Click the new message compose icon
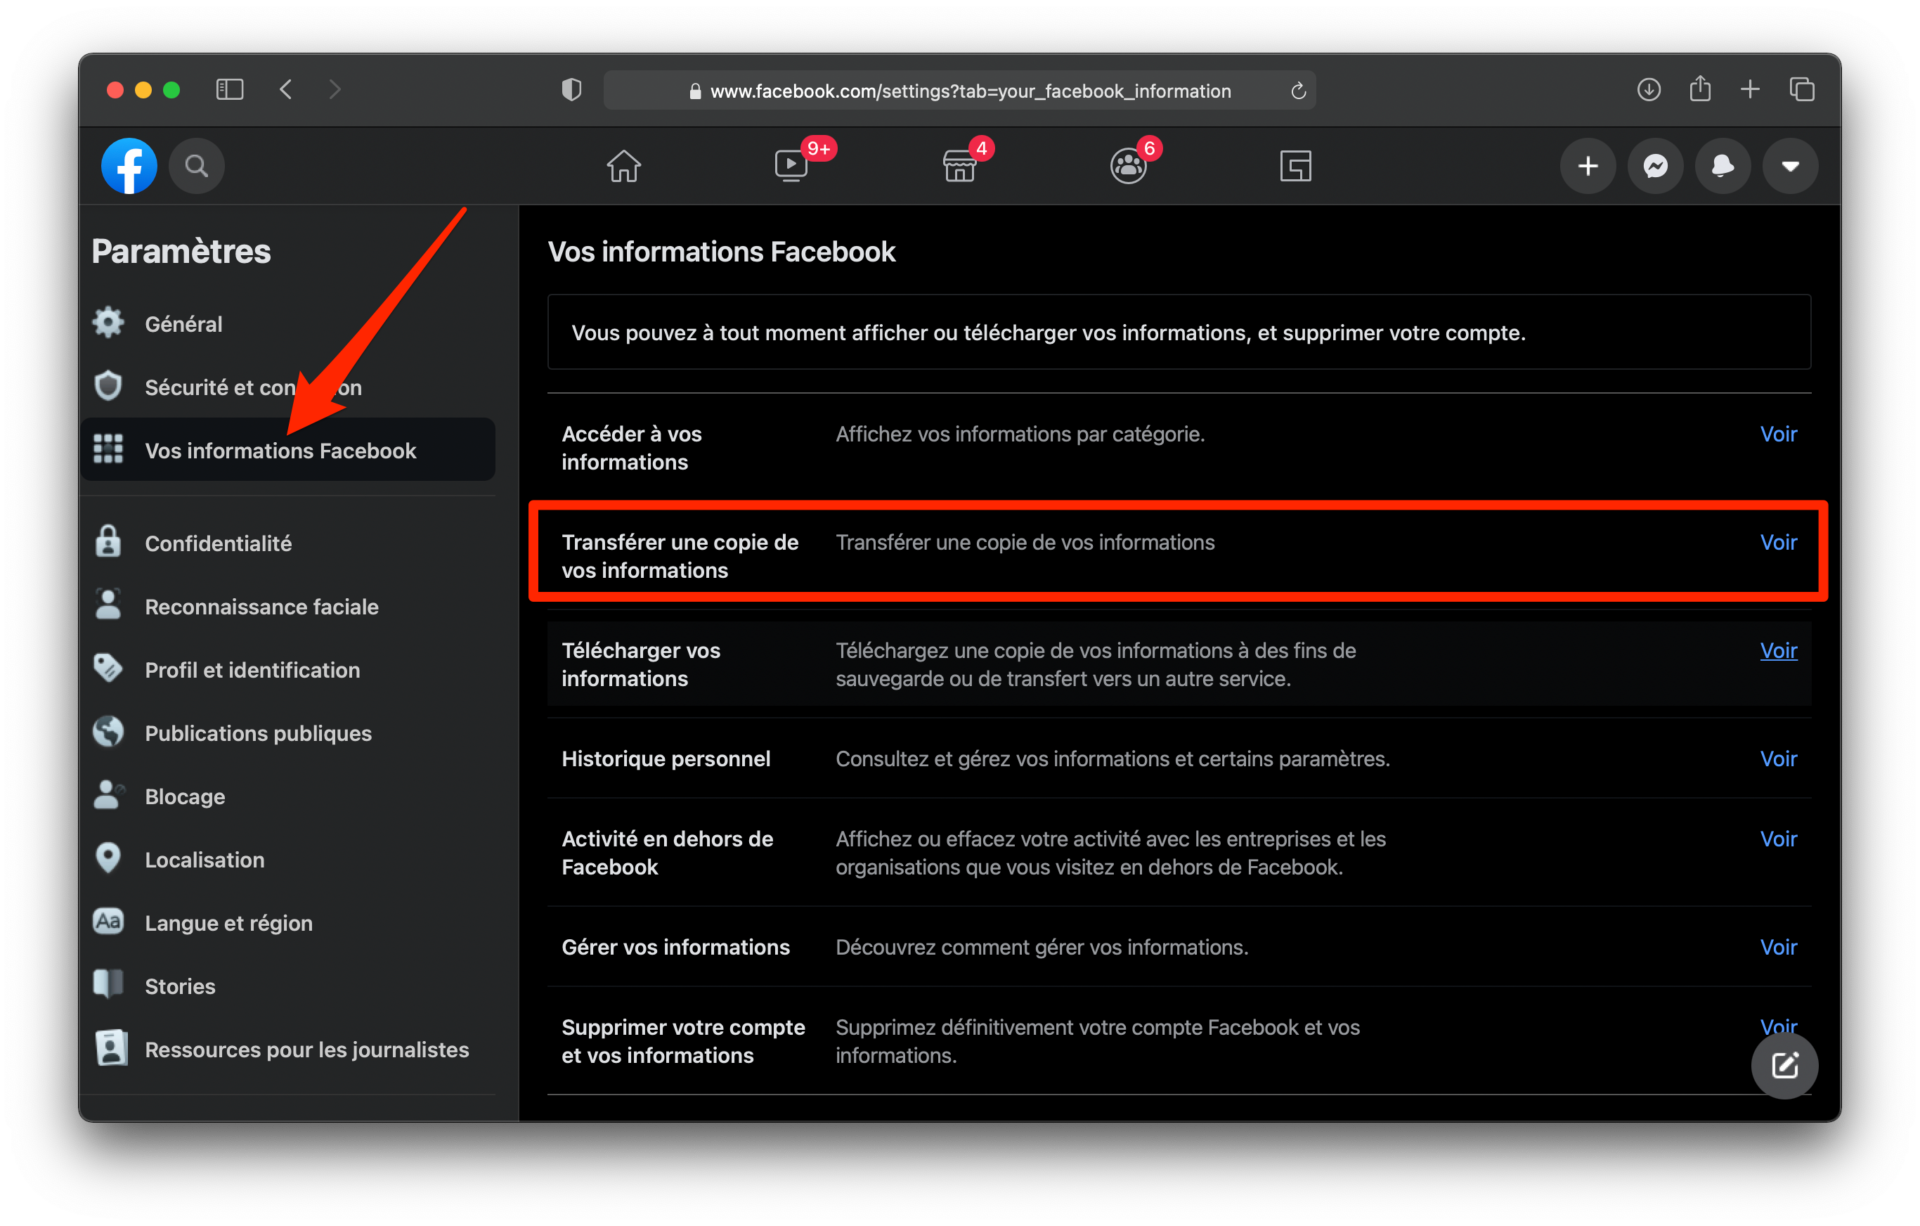 (1785, 1065)
